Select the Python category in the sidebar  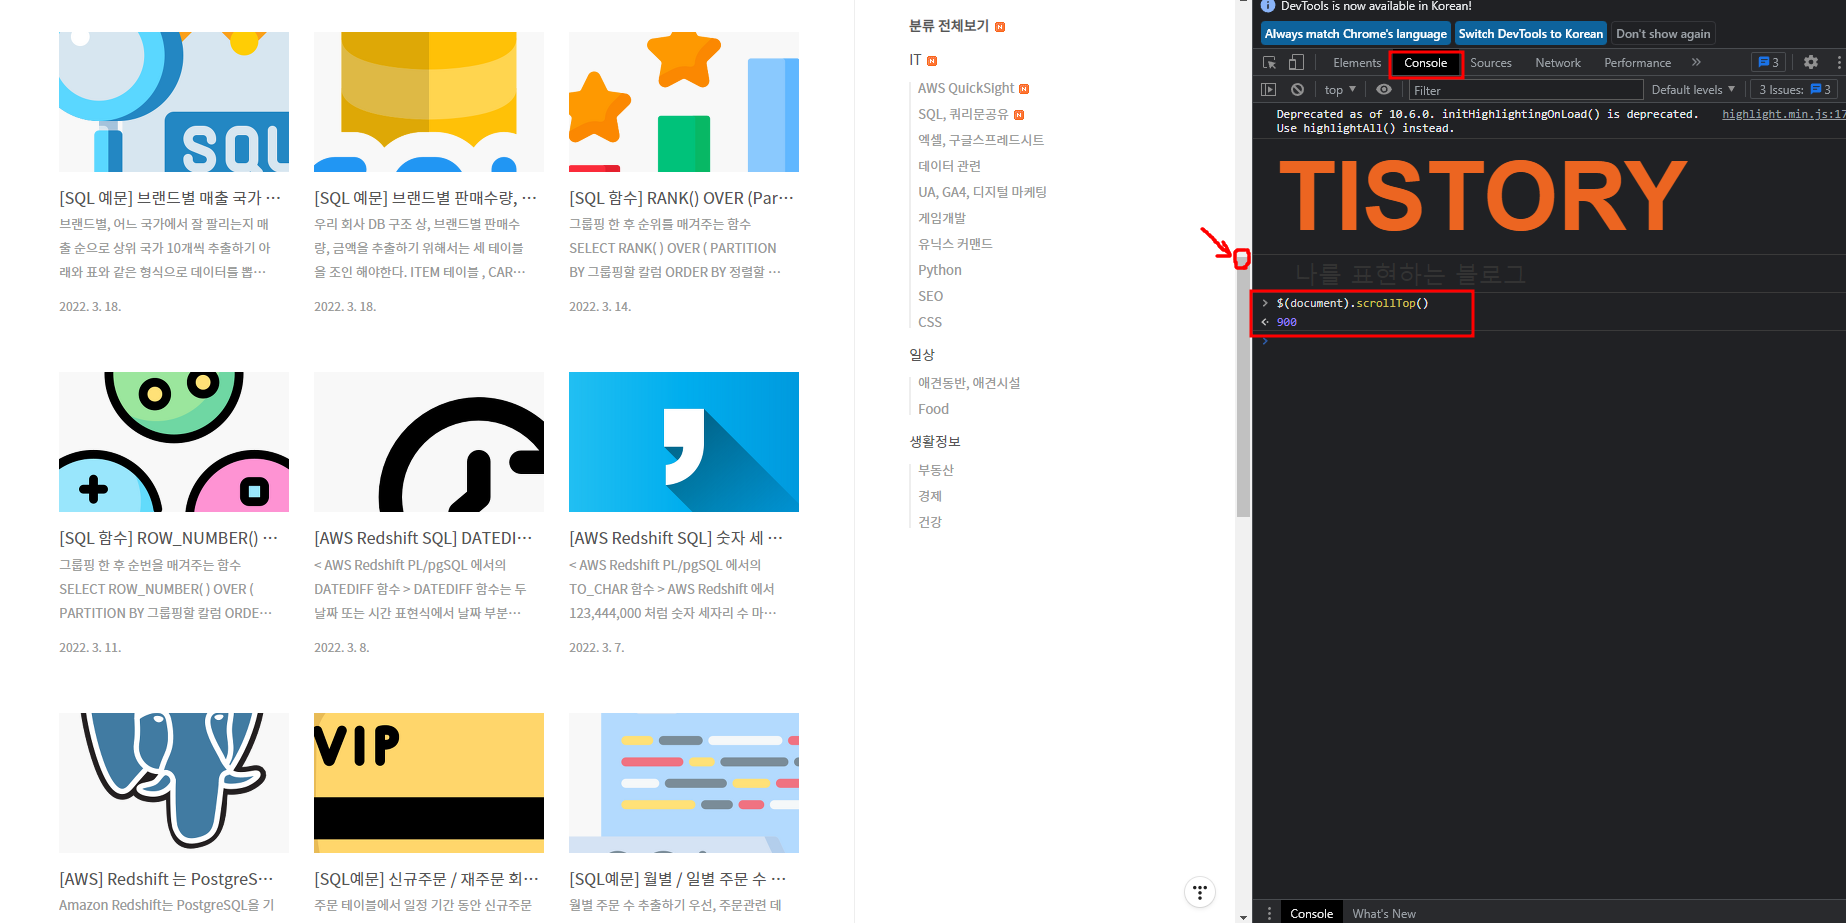coord(939,269)
